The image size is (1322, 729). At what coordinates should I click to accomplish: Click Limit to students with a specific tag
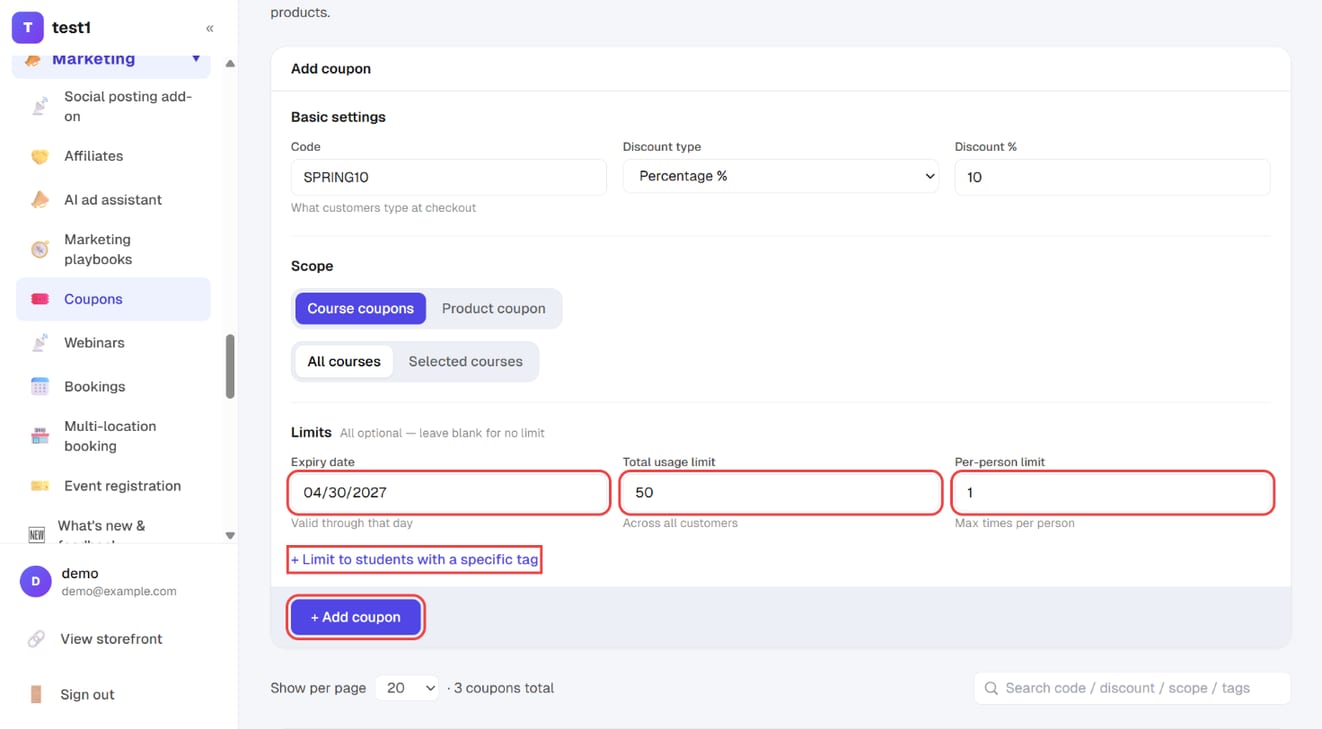coord(415,559)
